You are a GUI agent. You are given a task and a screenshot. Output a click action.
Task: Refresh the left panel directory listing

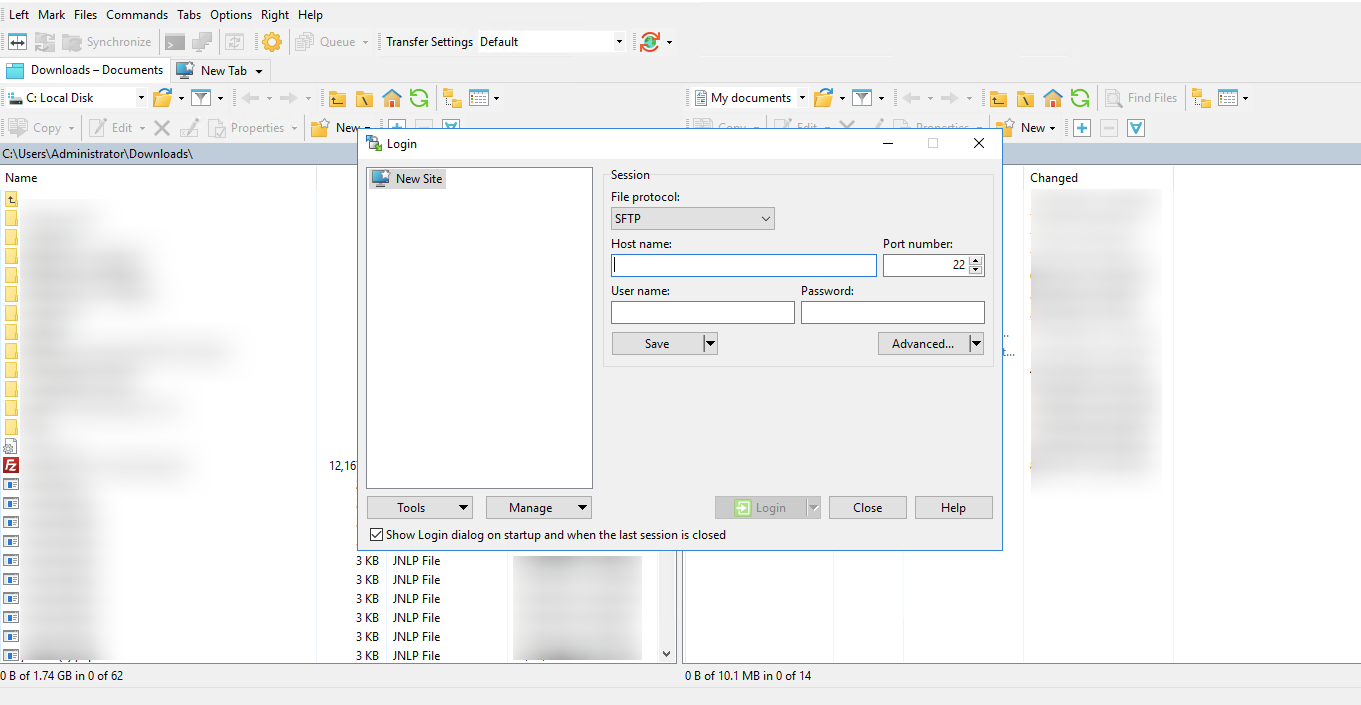point(419,98)
